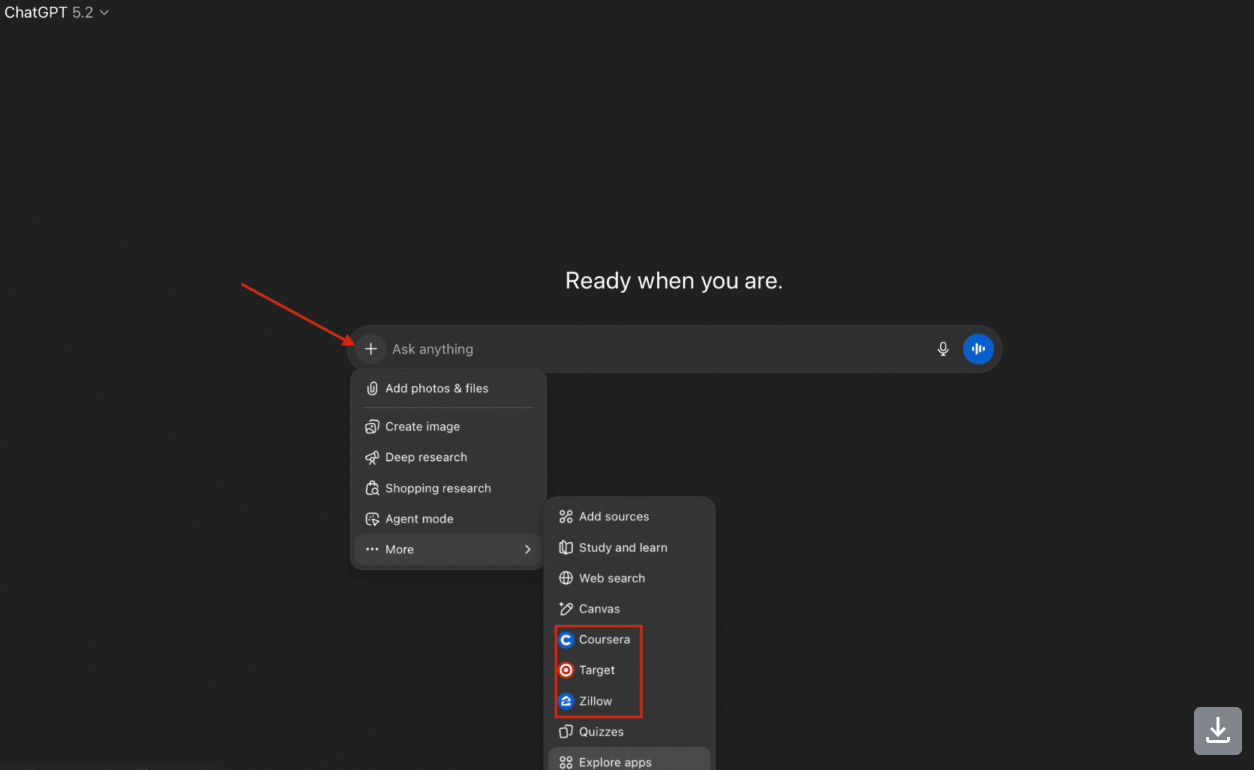Click the plus attachment button
This screenshot has height=770, width=1254.
point(371,349)
